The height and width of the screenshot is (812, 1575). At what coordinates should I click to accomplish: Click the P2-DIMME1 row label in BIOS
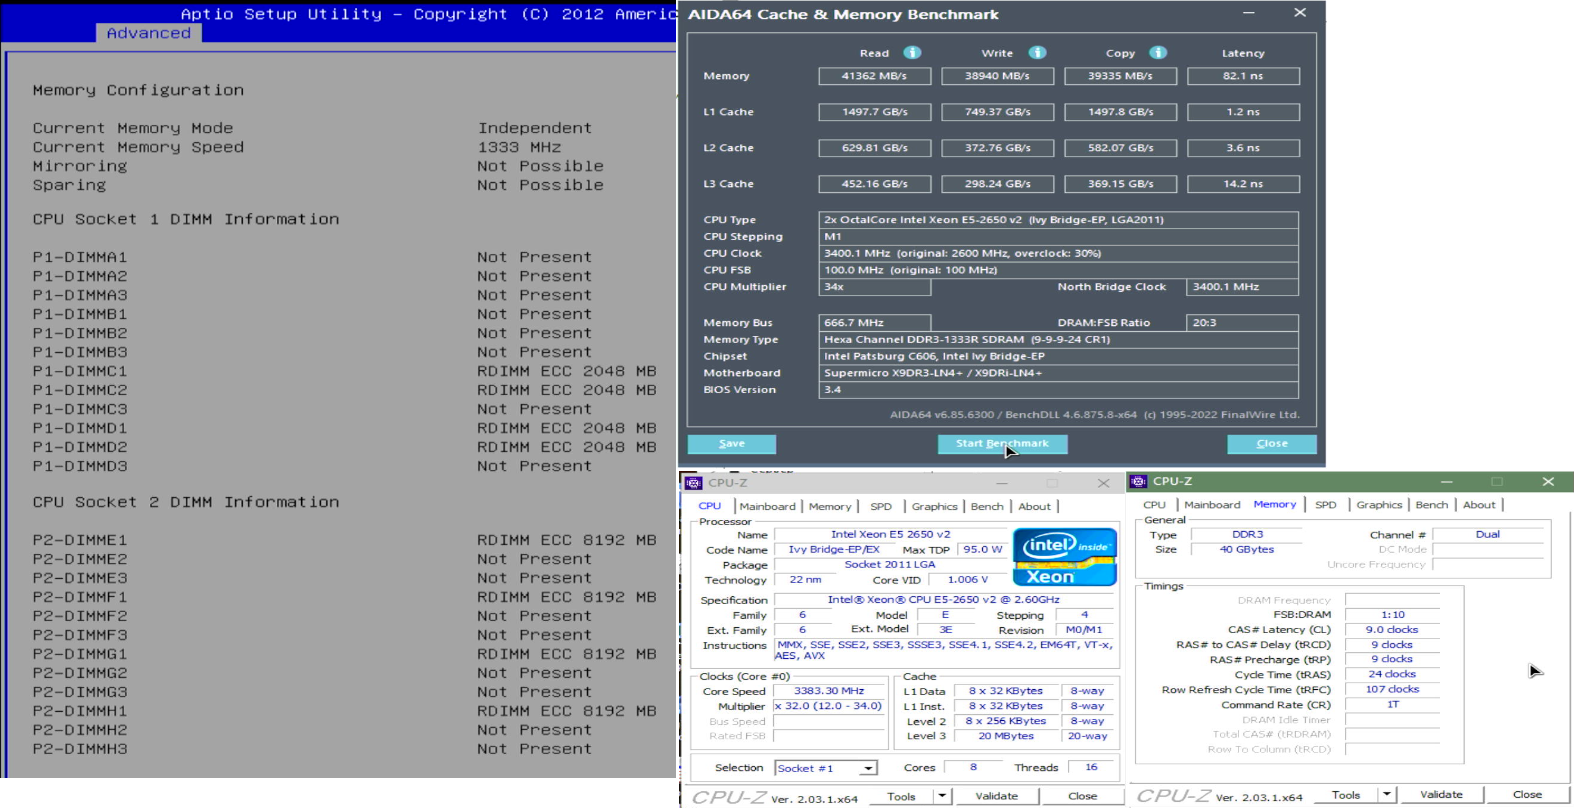(80, 541)
